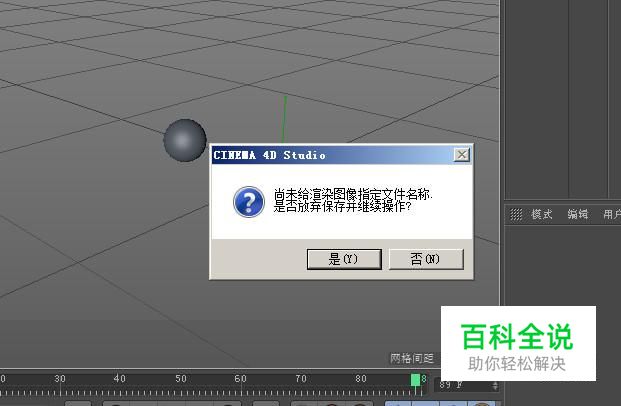Jump to frame 60 on timeline
The width and height of the screenshot is (621, 406).
[x=240, y=379]
